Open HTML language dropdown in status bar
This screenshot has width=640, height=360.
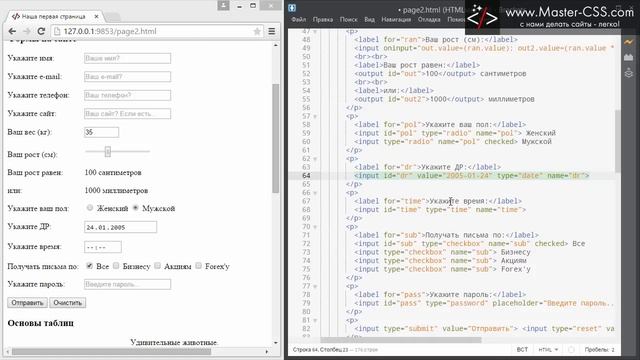point(548,350)
